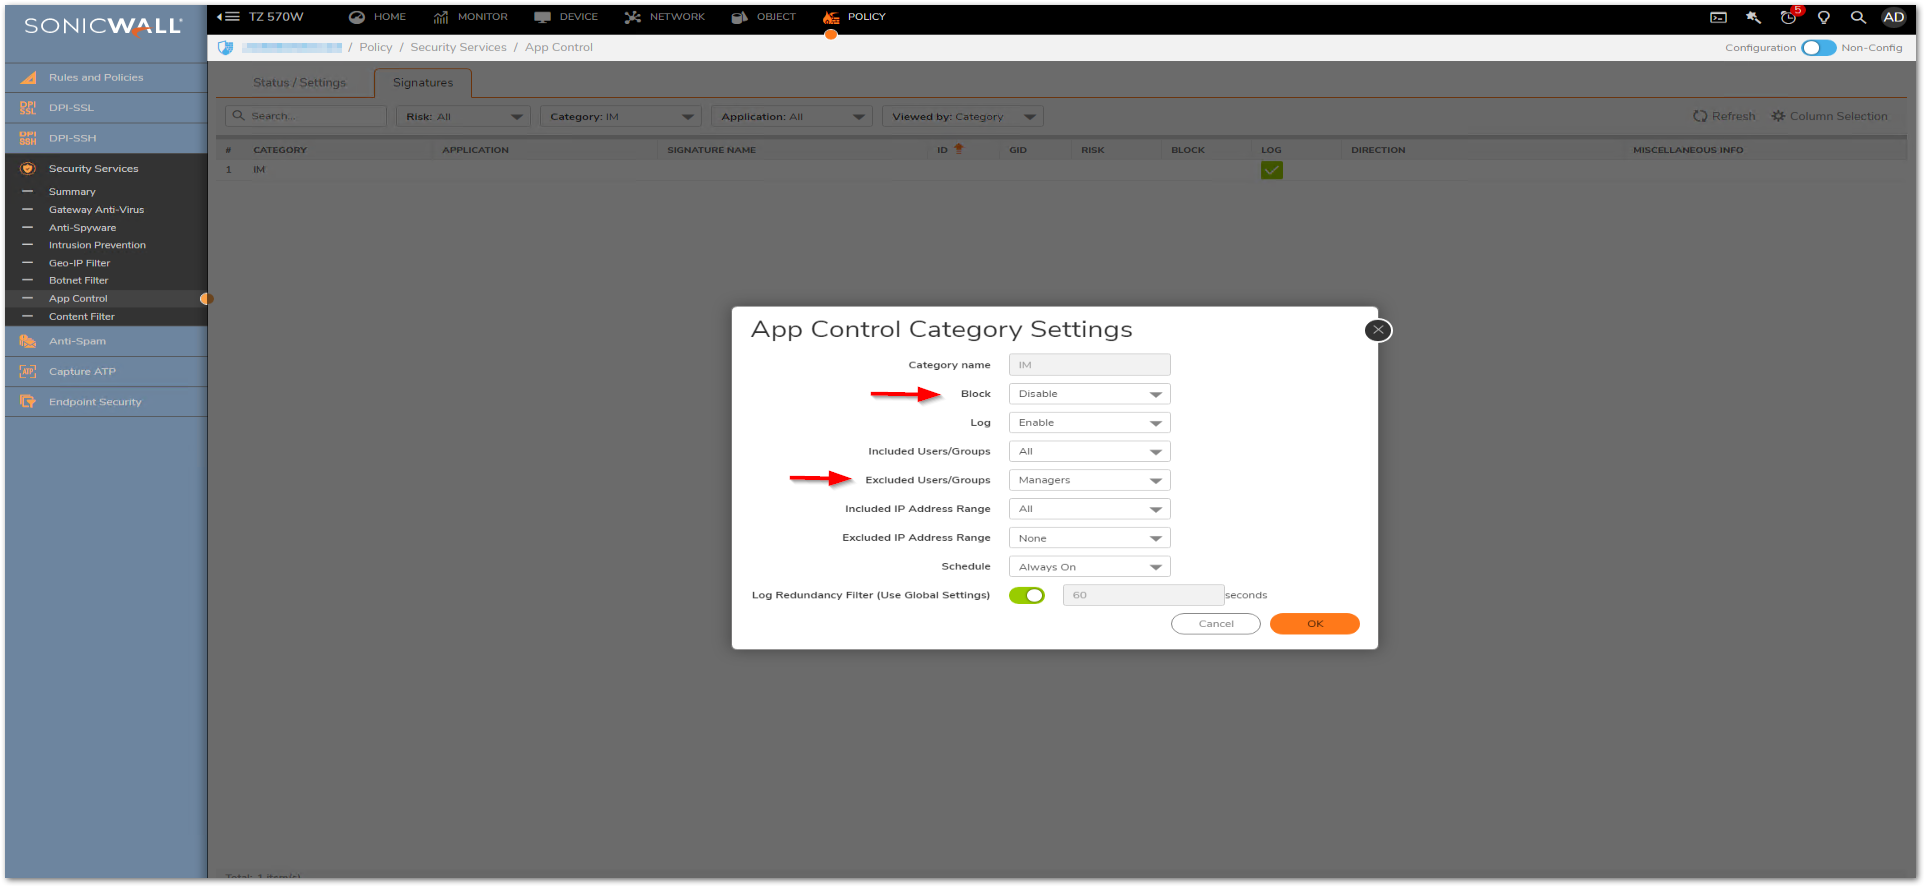
Task: Click the setup wizard wand icon
Action: coord(1753,17)
